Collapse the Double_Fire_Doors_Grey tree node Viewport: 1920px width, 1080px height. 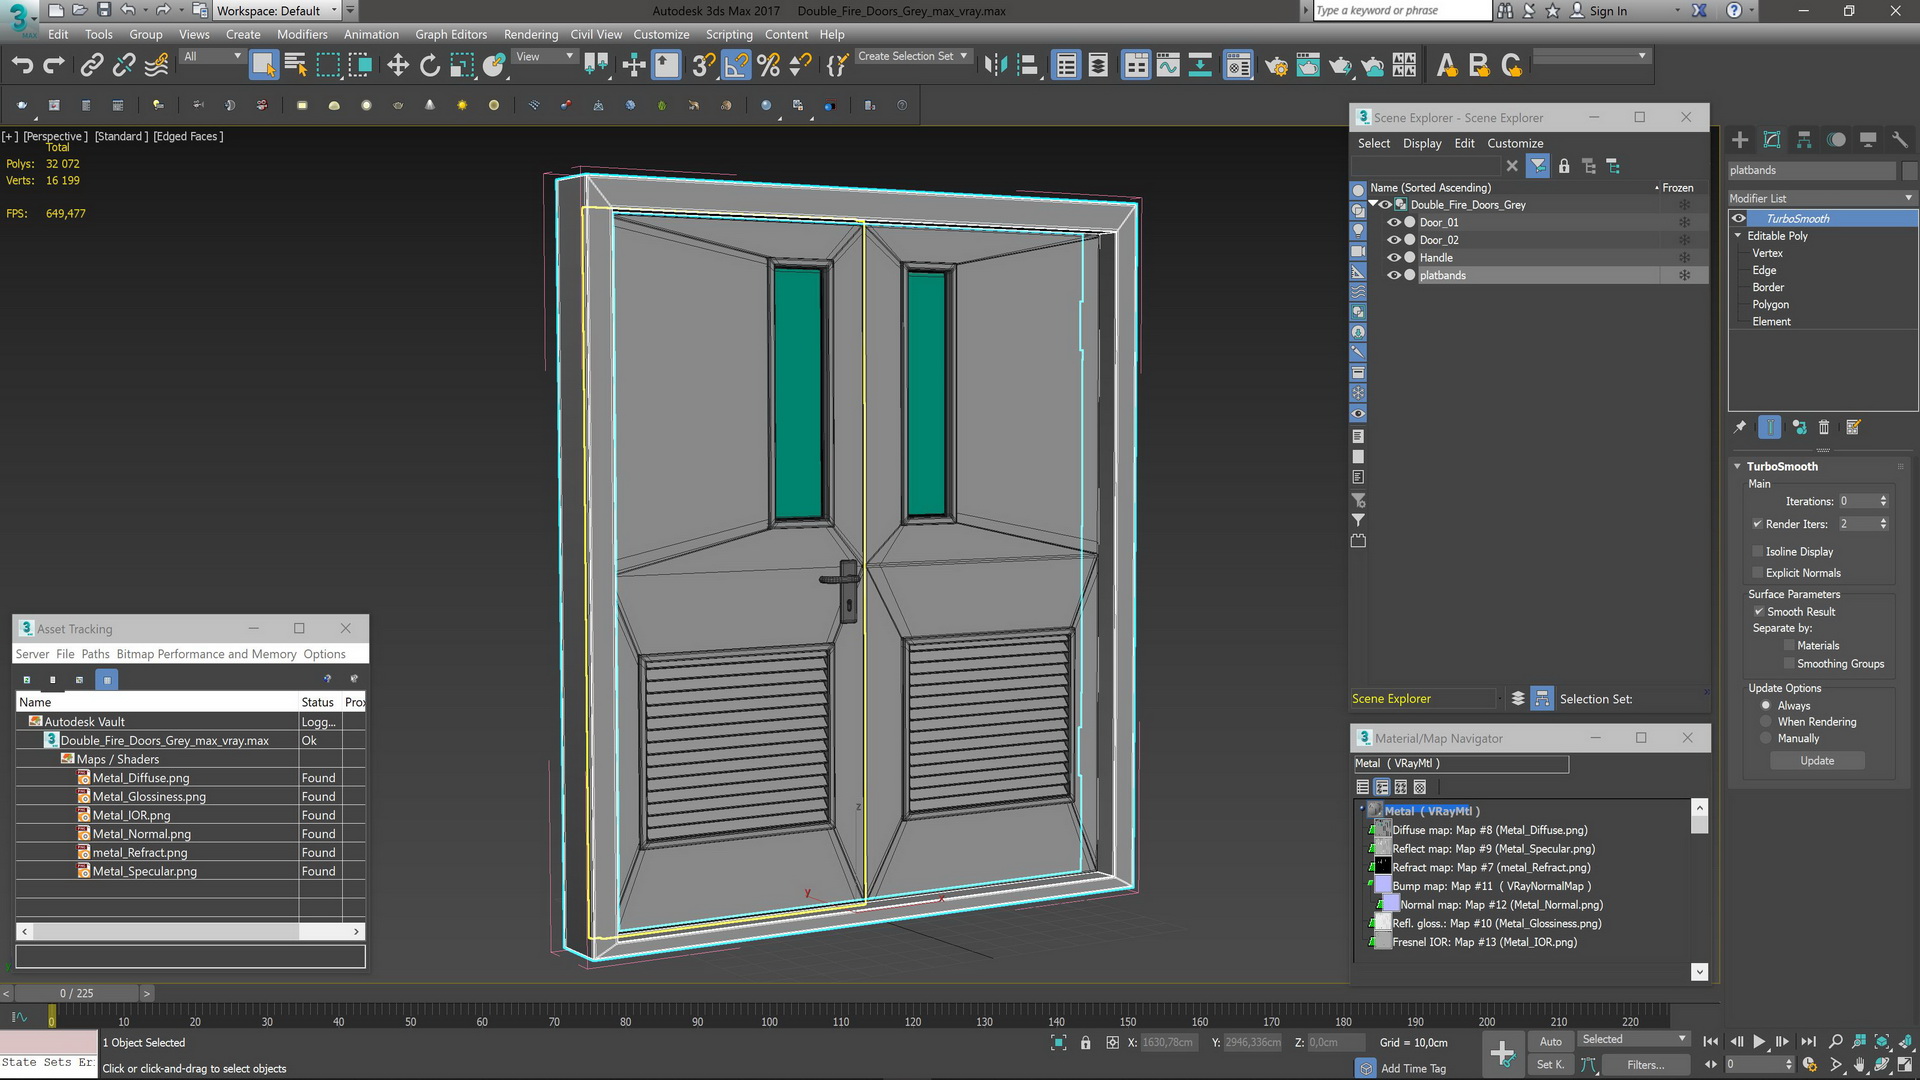1374,204
